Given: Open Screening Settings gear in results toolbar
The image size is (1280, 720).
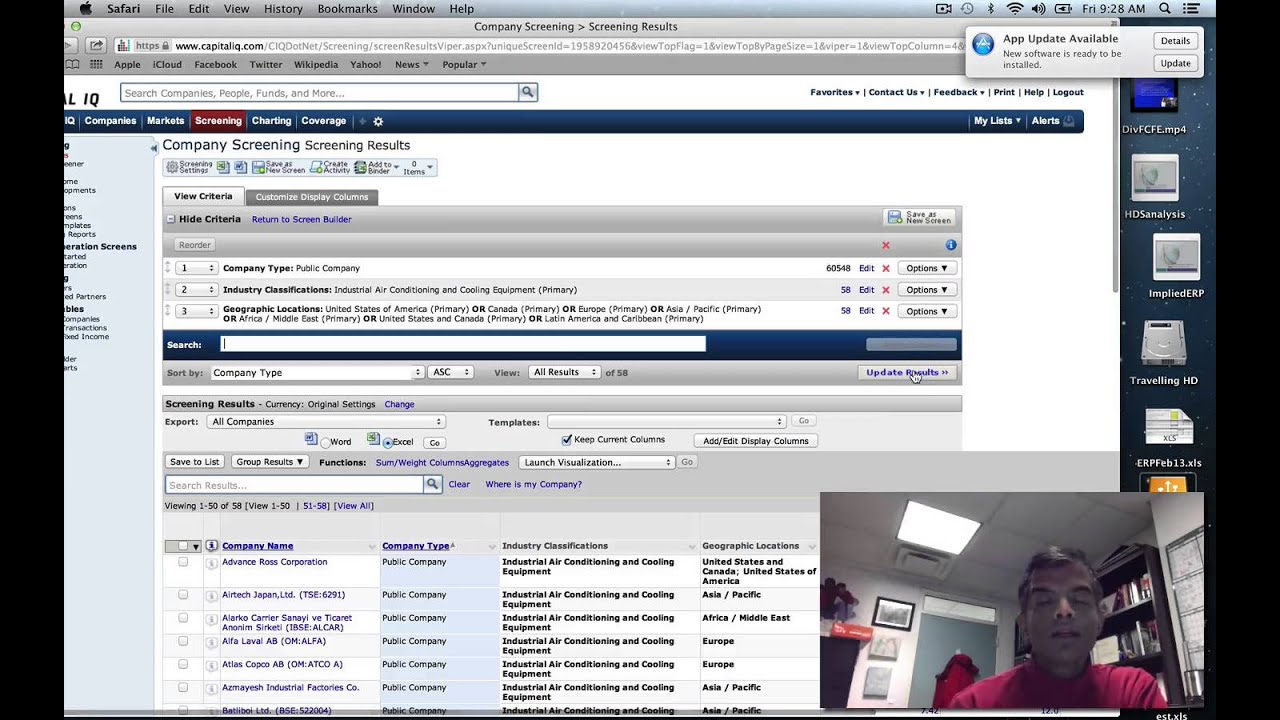Looking at the screenshot, I should point(172,167).
